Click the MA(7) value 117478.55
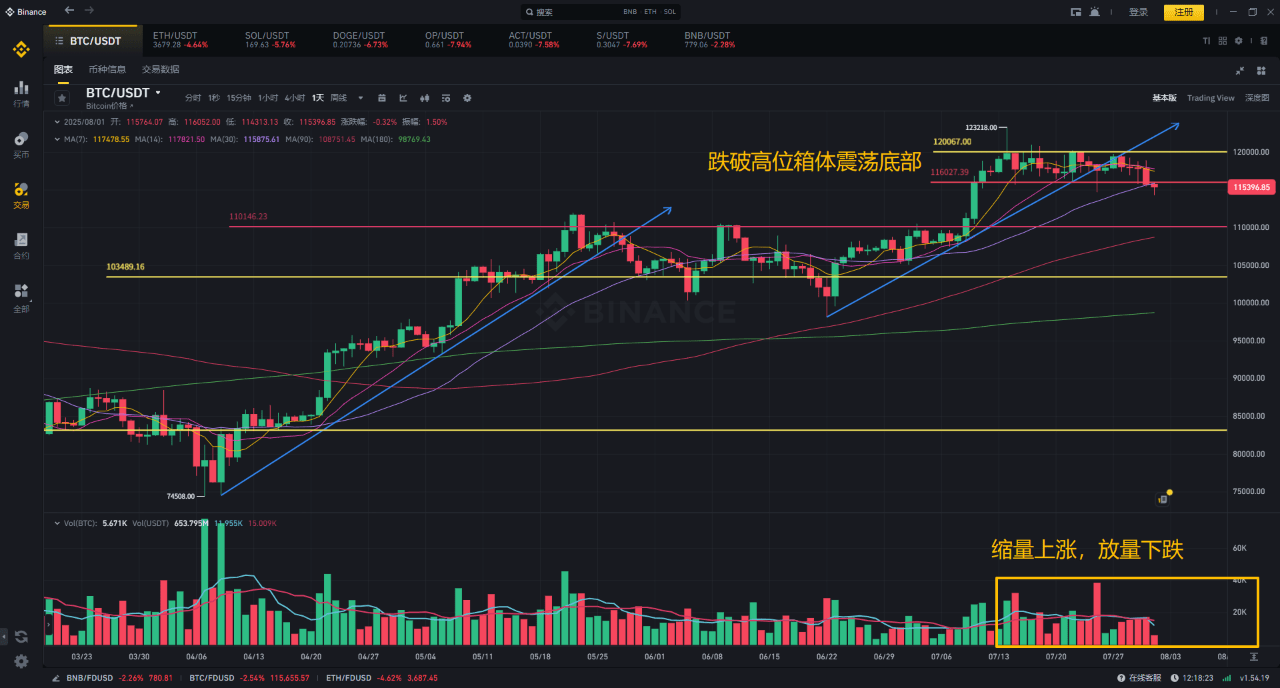Image resolution: width=1280 pixels, height=688 pixels. [111, 139]
